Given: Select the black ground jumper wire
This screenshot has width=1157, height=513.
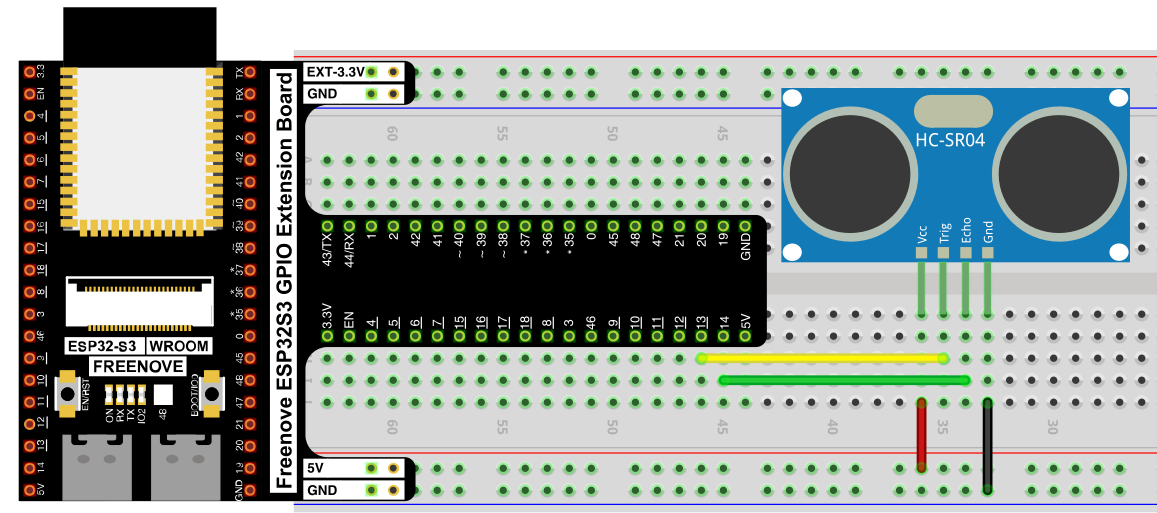Looking at the screenshot, I should pyautogui.click(x=987, y=447).
